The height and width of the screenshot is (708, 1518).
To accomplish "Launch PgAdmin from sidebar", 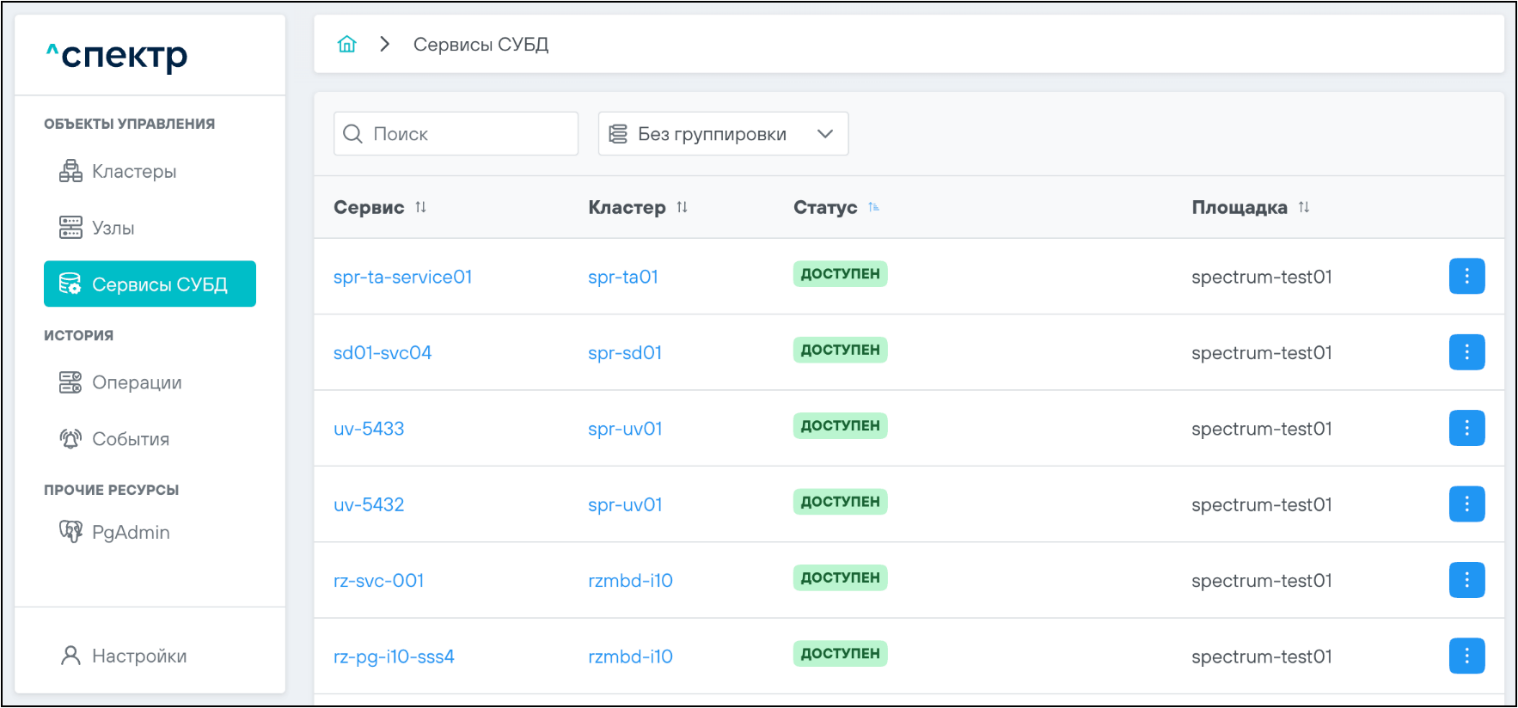I will point(130,533).
